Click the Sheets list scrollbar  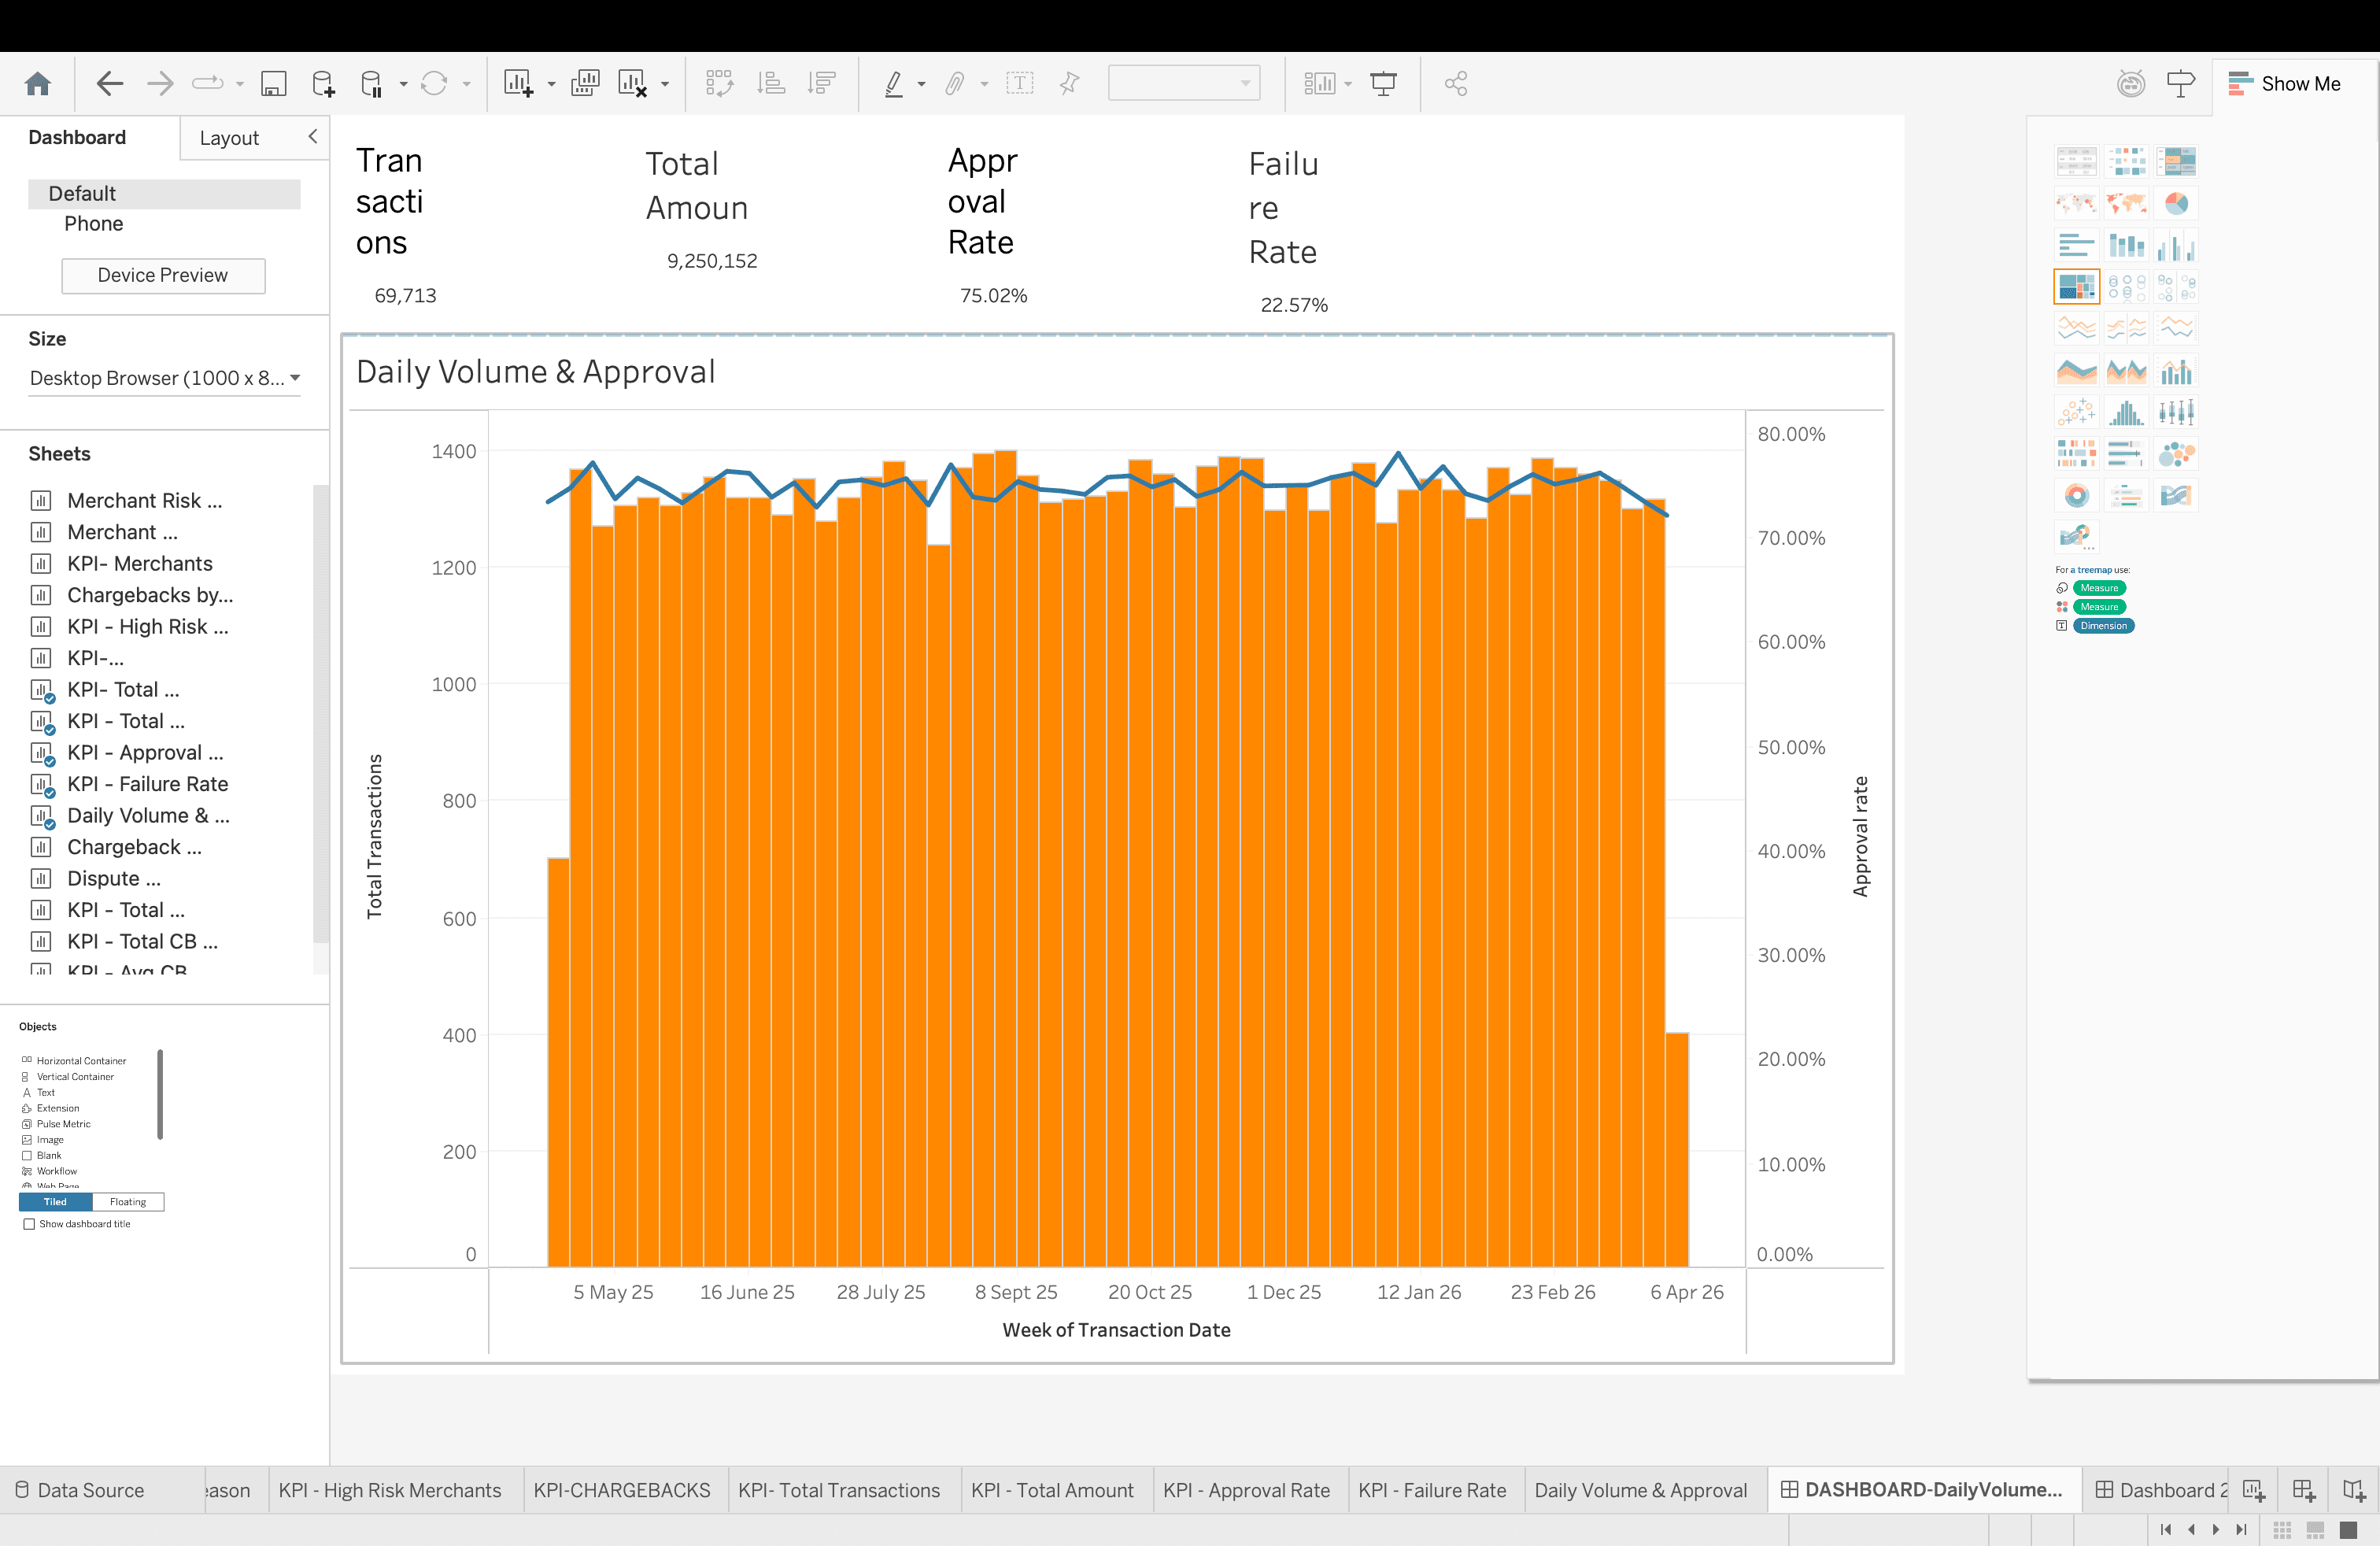click(x=320, y=714)
